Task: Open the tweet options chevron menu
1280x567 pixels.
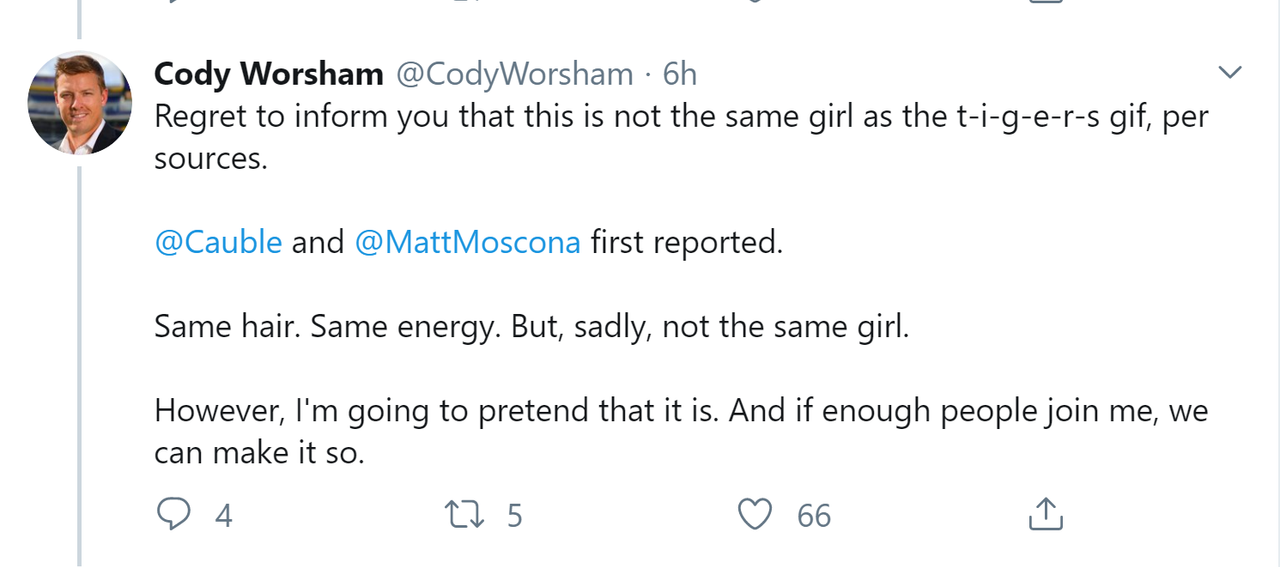Action: [1229, 73]
